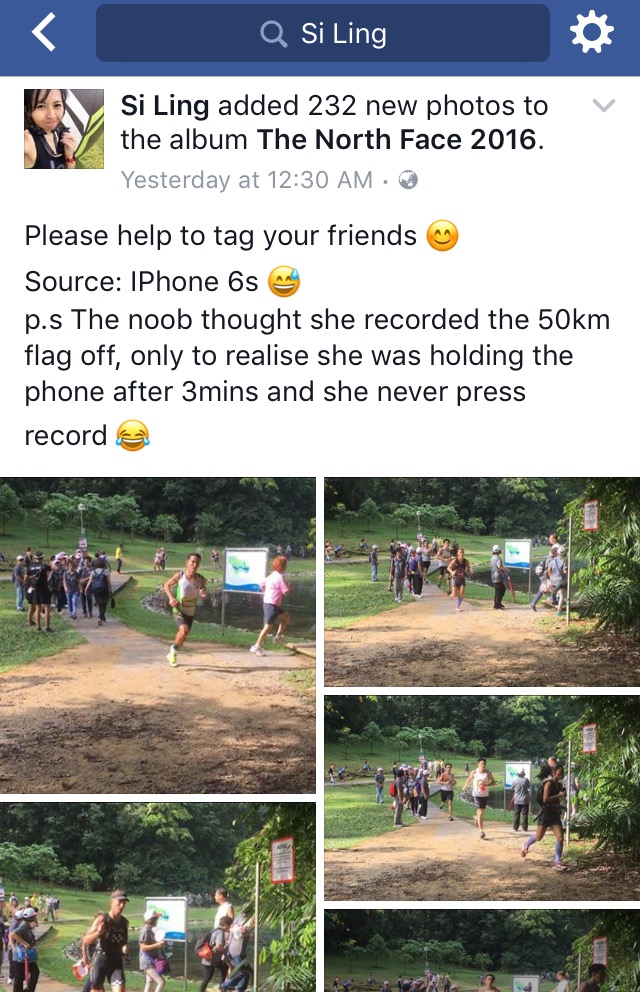Tap the smiling emoji after 'friends'
The height and width of the screenshot is (992, 640).
pyautogui.click(x=442, y=236)
